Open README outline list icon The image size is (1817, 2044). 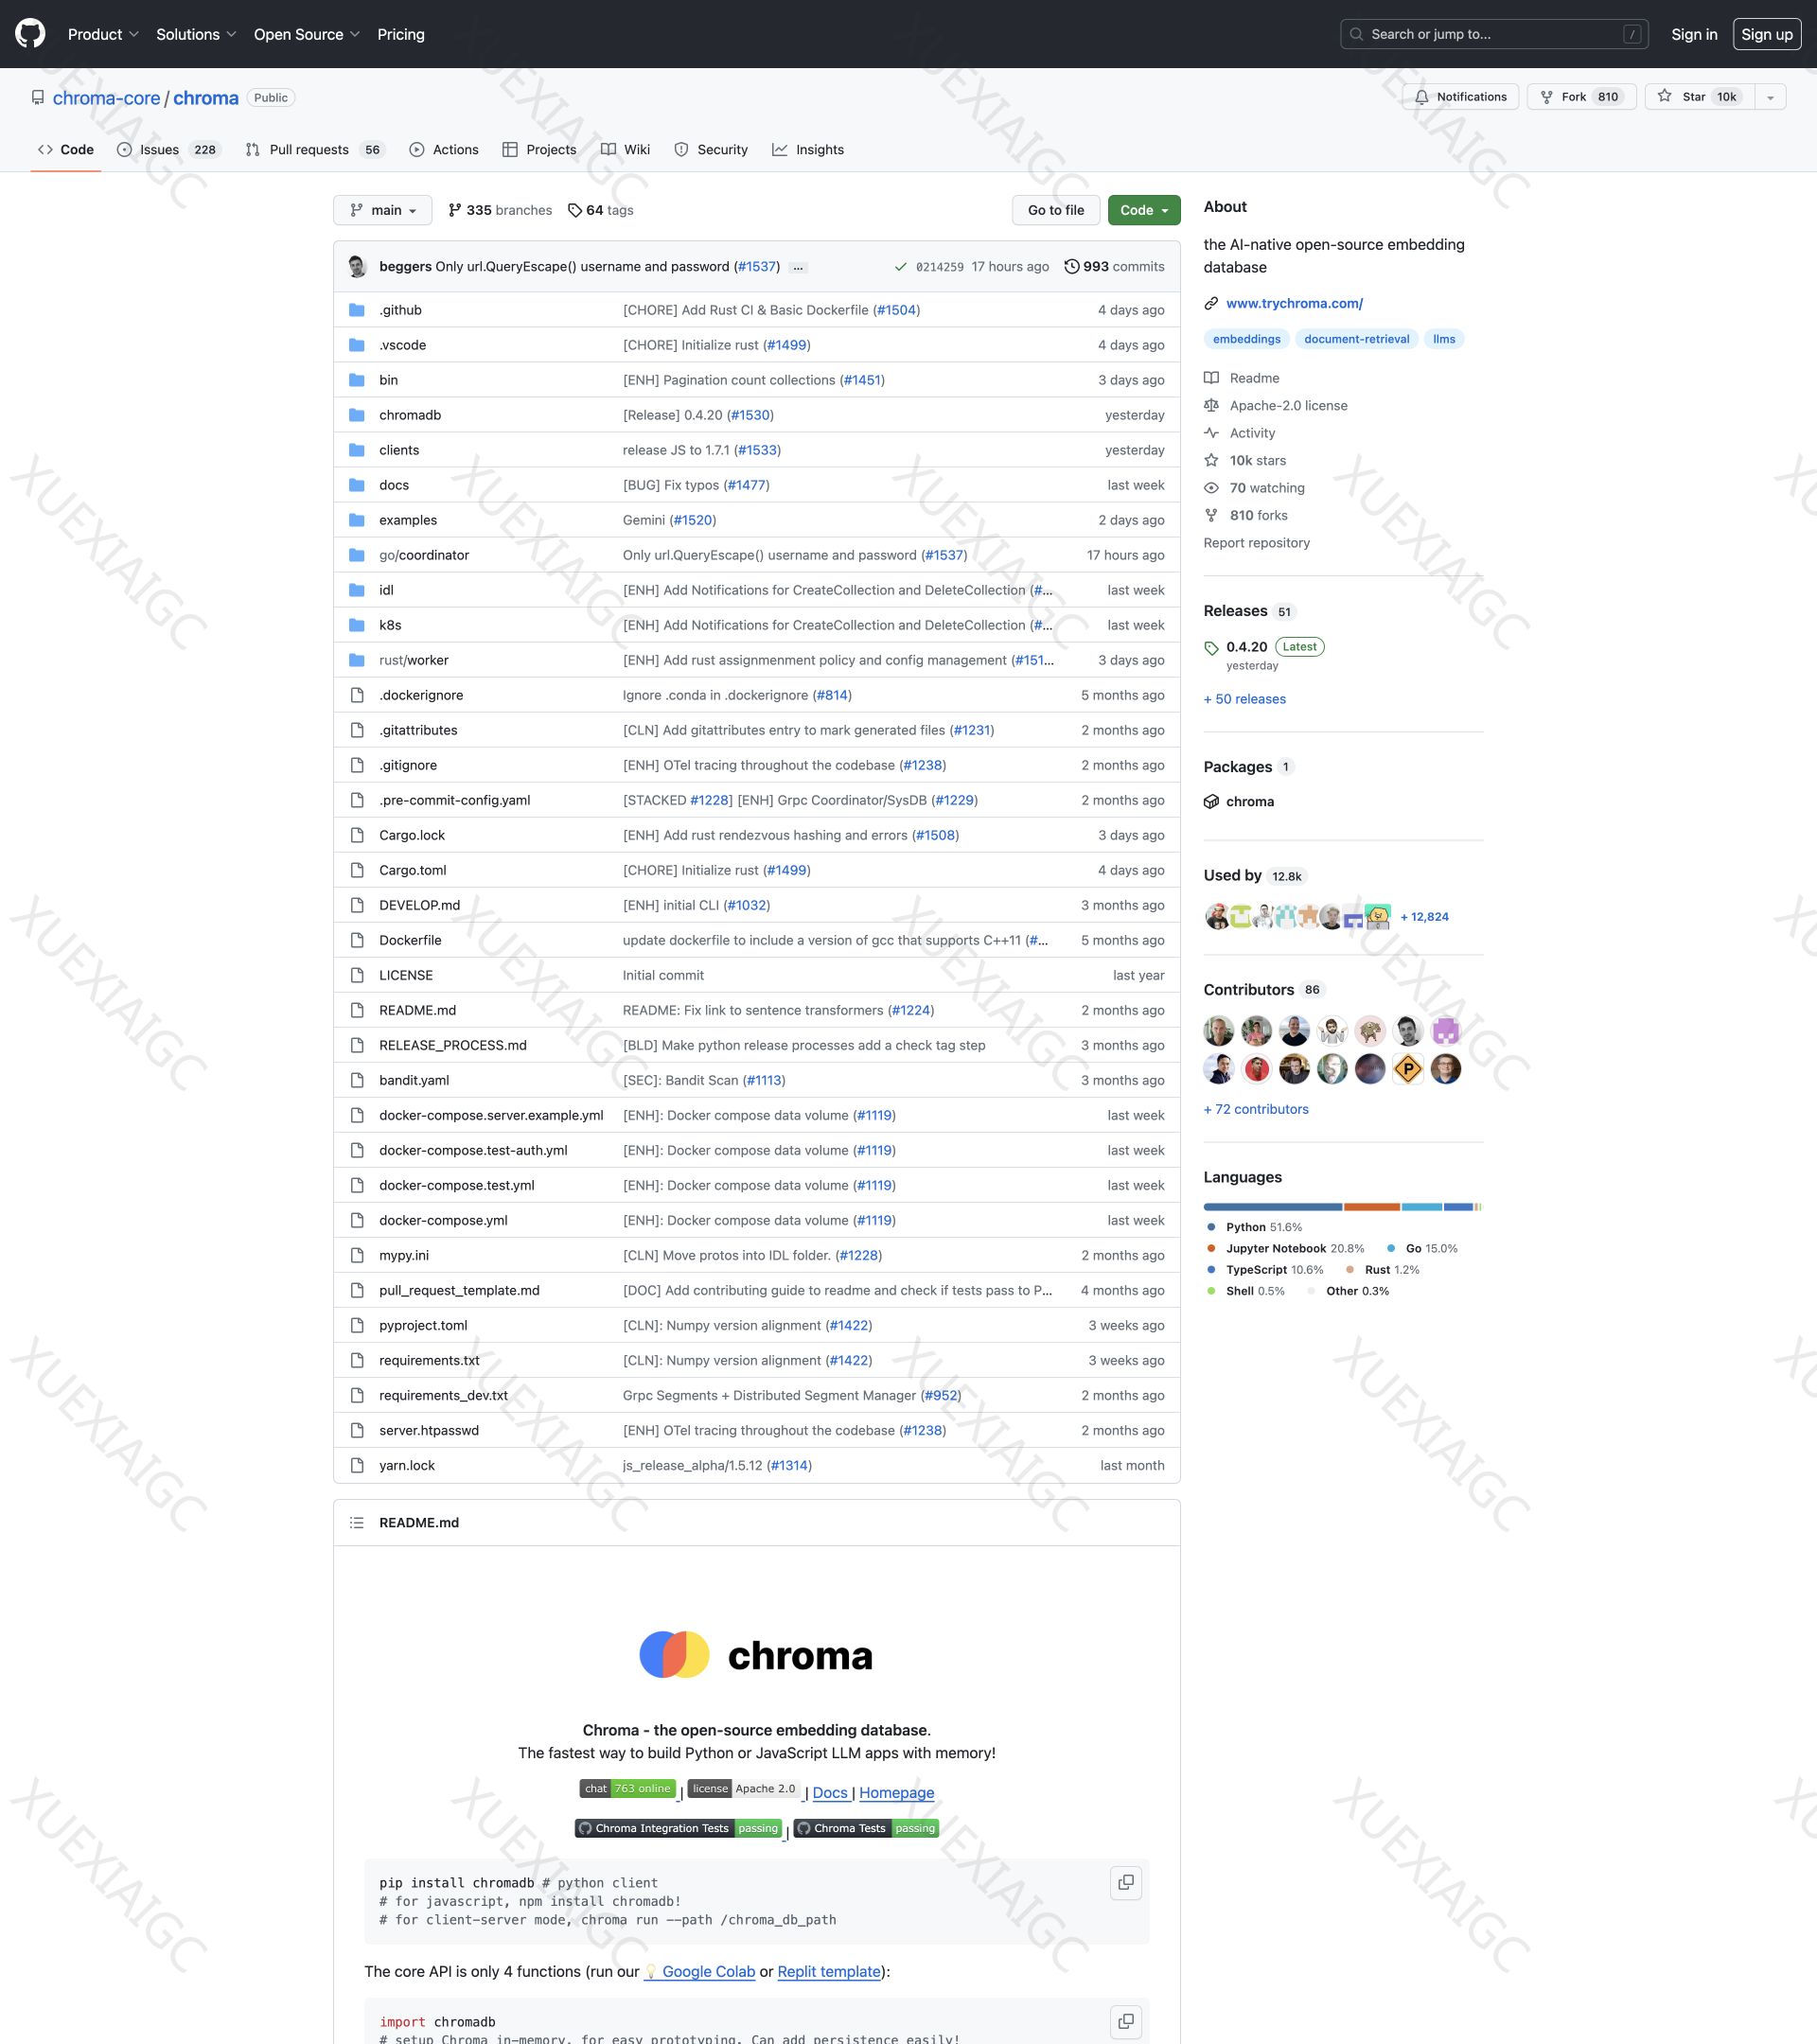tap(357, 1522)
